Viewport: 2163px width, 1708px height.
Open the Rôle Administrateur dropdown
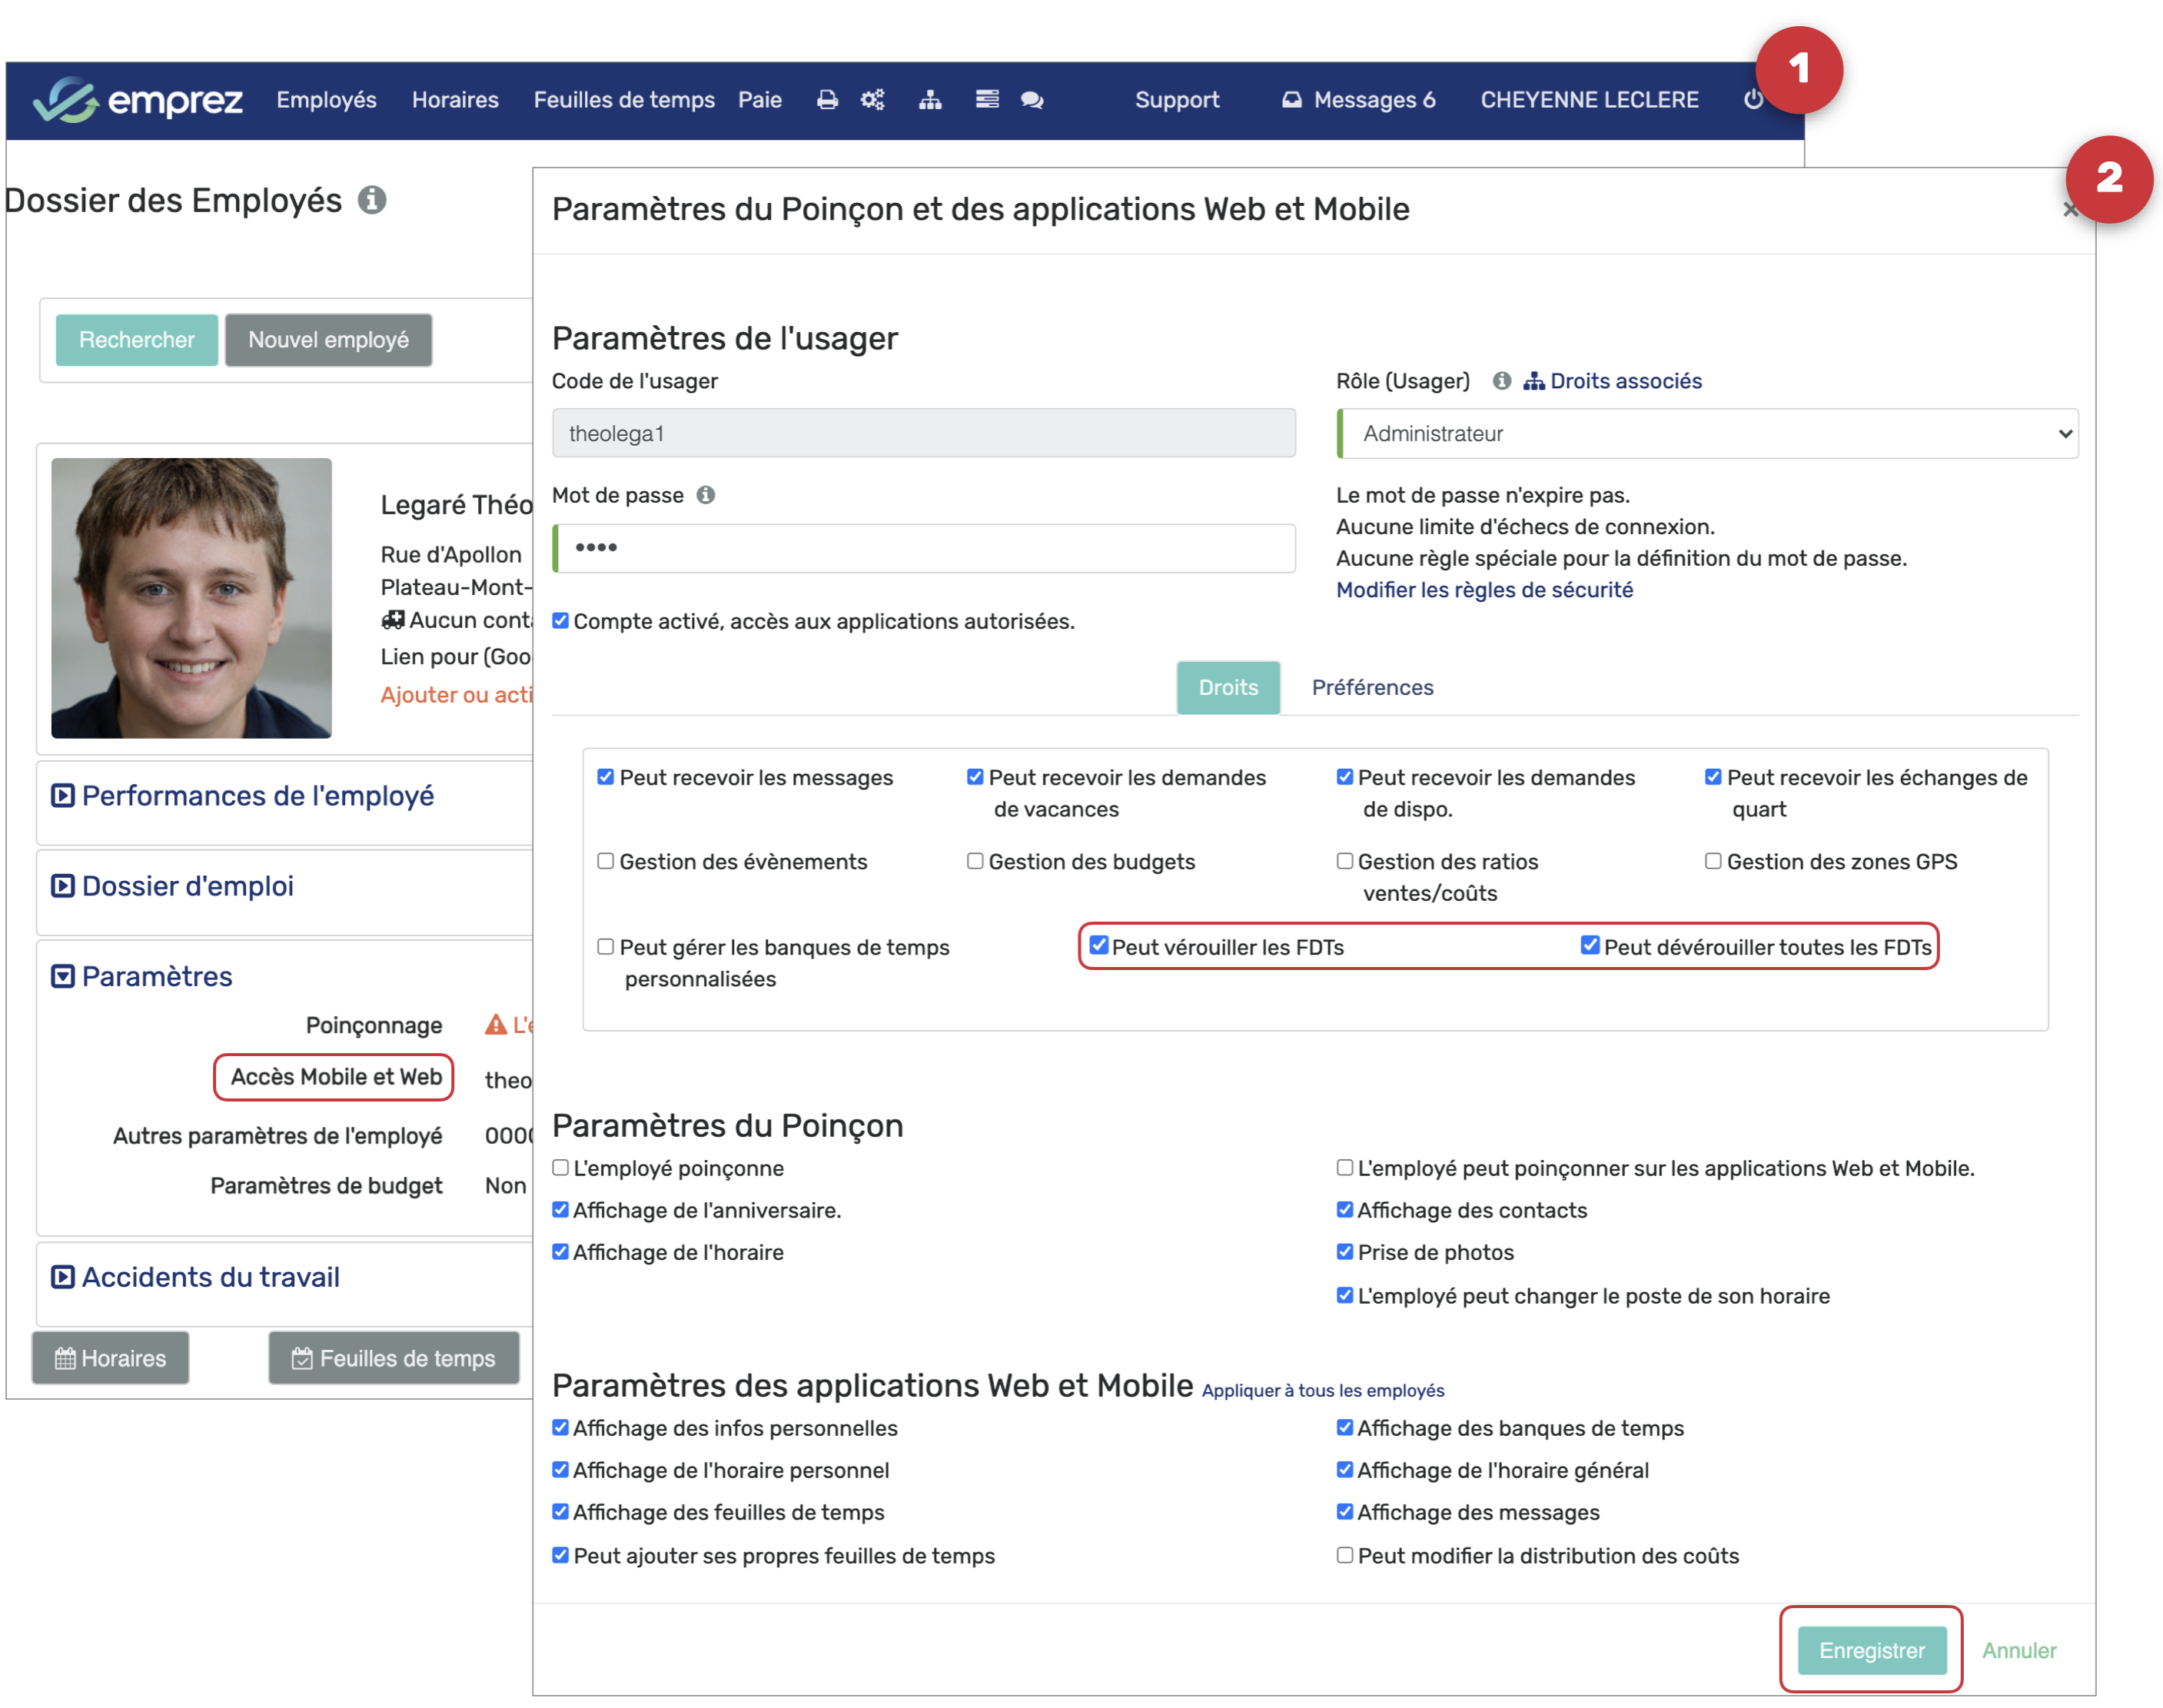(1707, 434)
